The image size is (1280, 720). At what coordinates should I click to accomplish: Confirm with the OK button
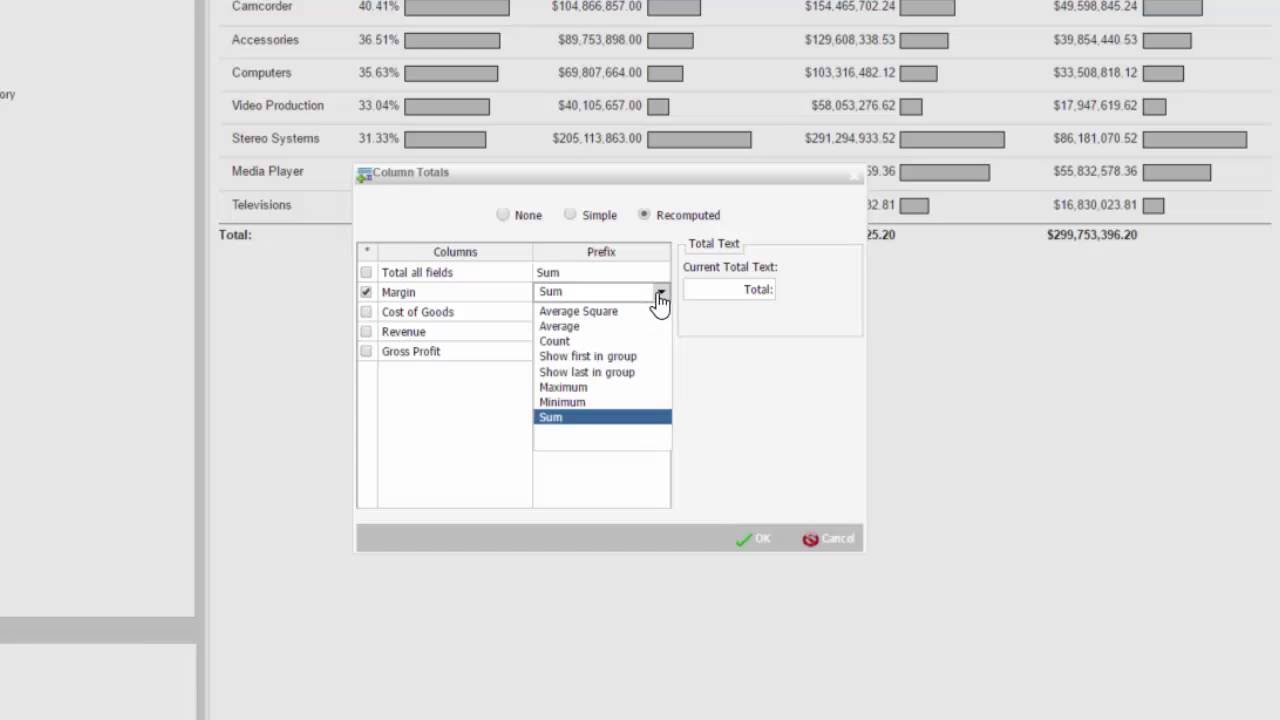pyautogui.click(x=753, y=539)
